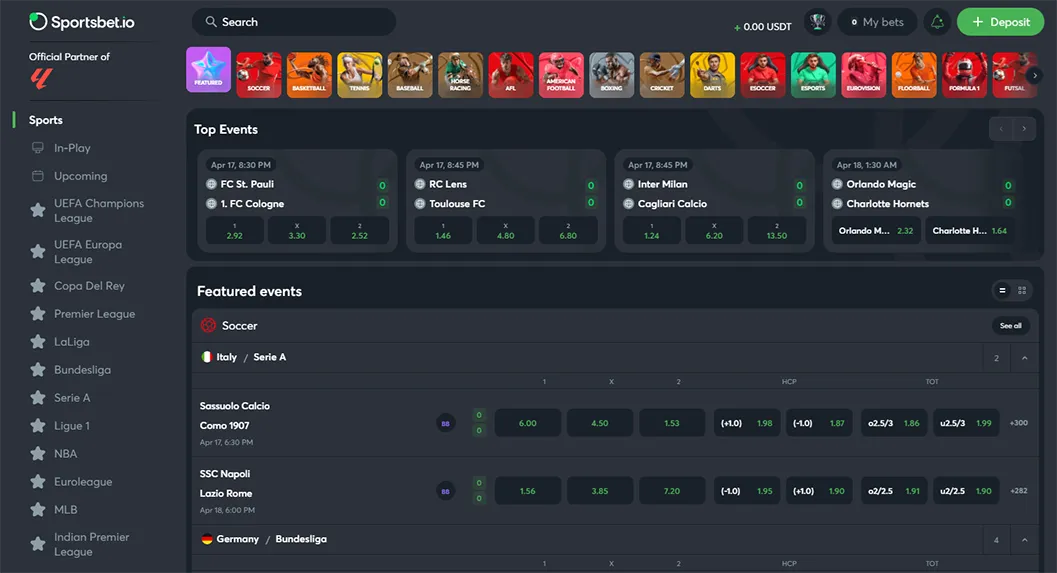Go to next Top Events

pos(1024,129)
